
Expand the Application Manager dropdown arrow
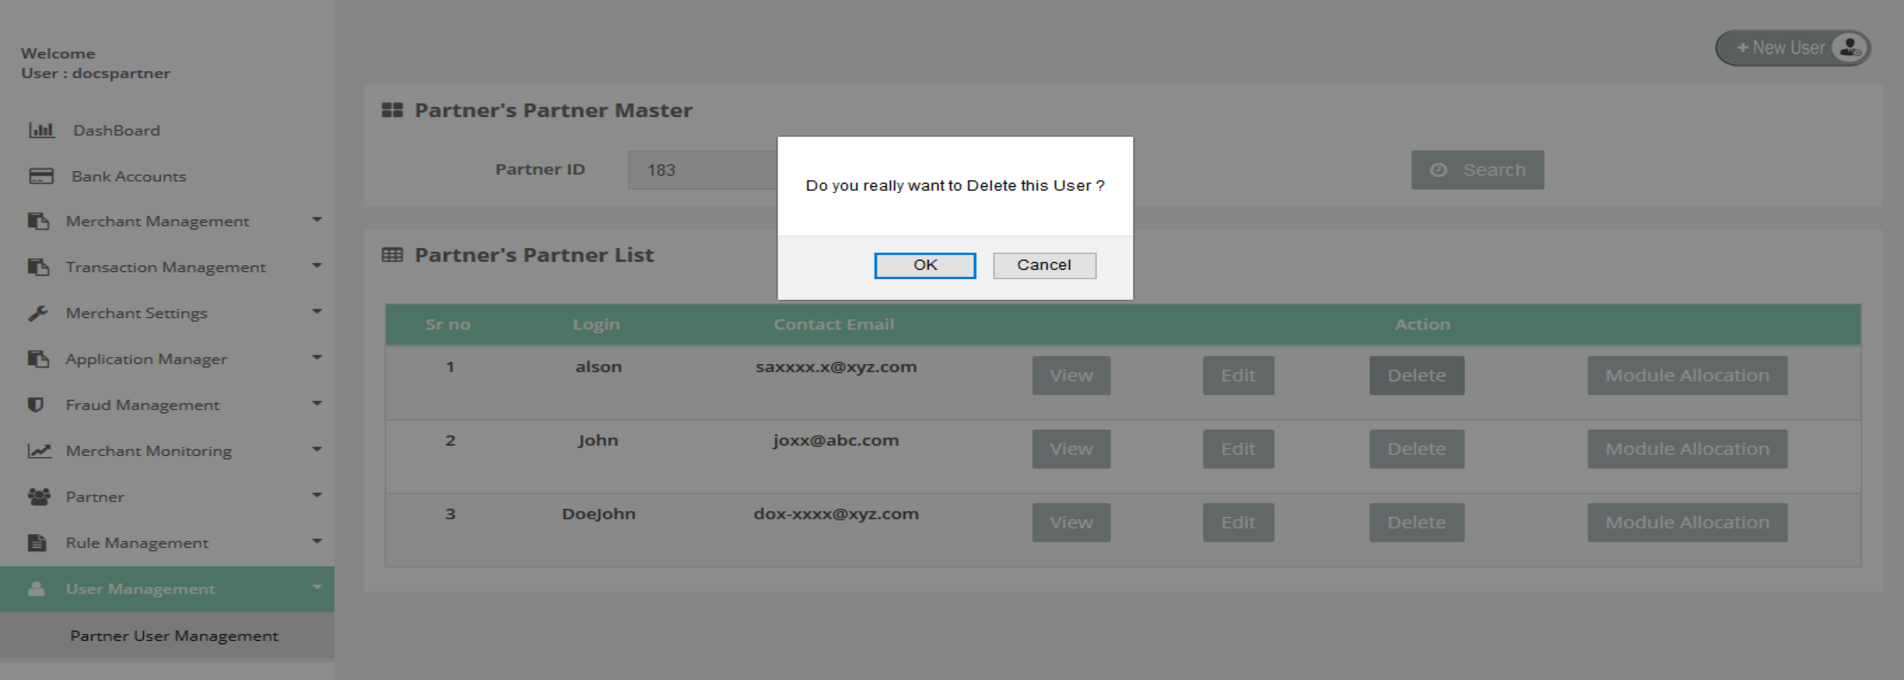pos(317,358)
